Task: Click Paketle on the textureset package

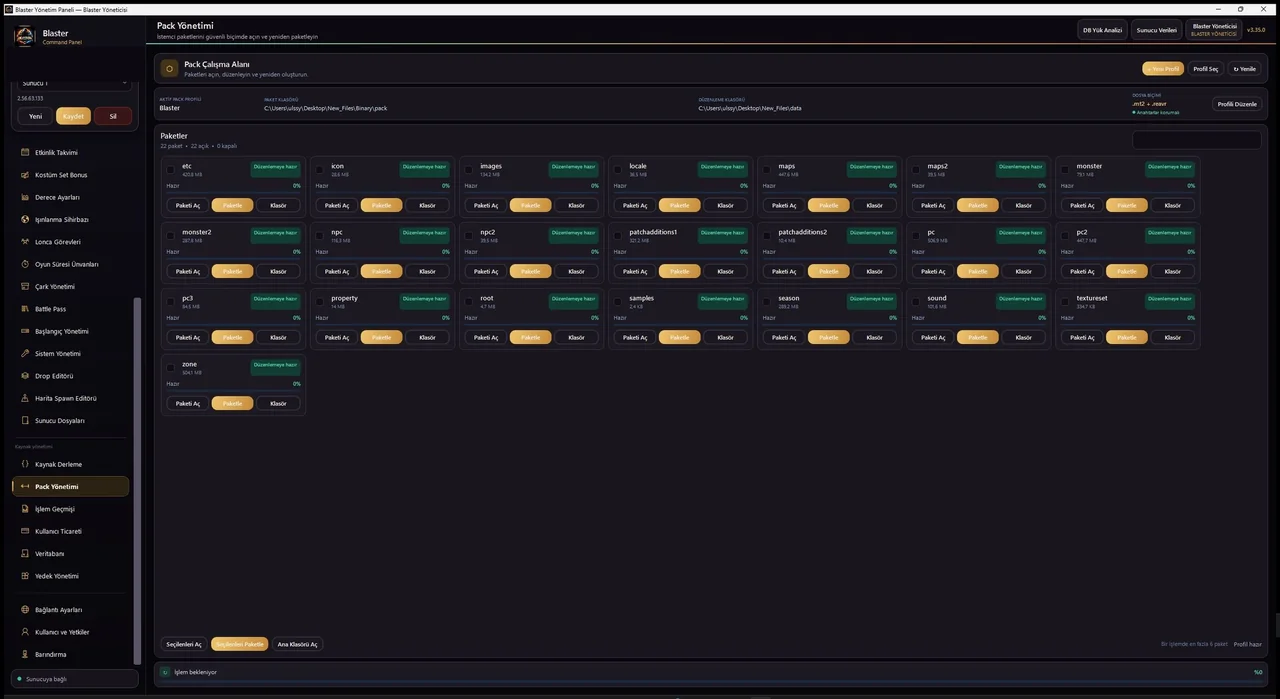Action: click(1127, 337)
